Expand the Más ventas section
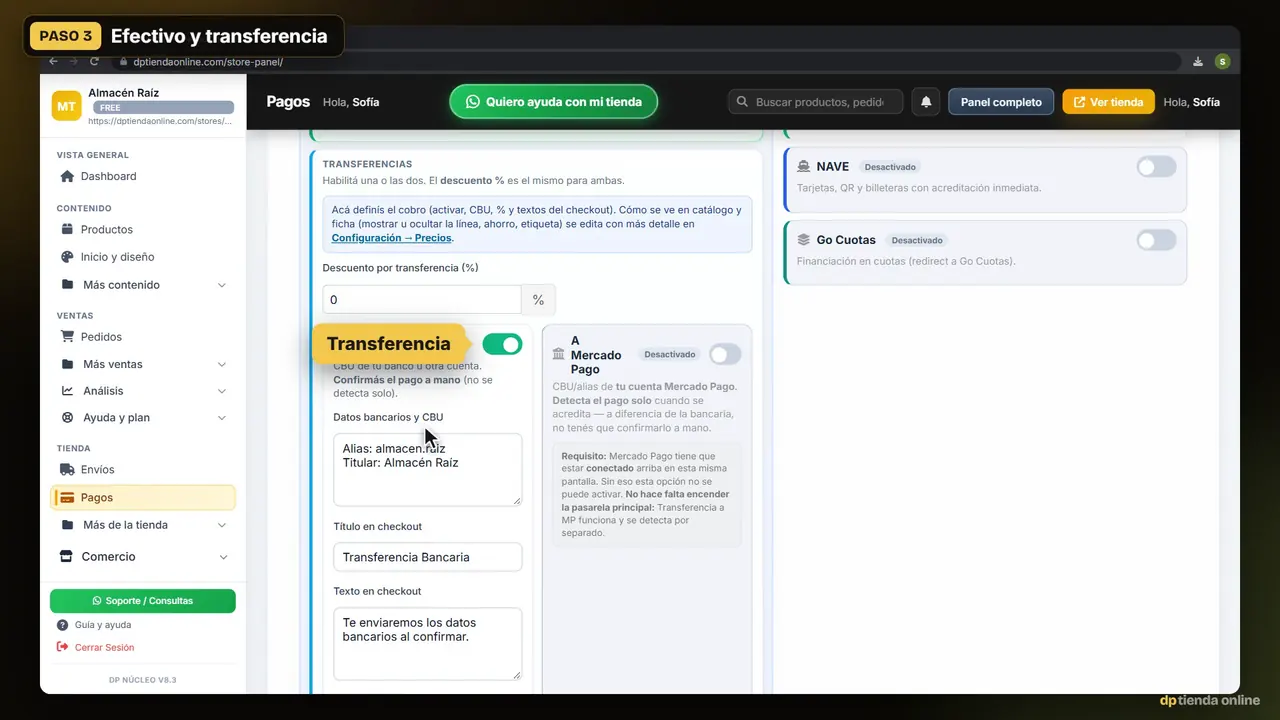1280x720 pixels. (x=143, y=364)
